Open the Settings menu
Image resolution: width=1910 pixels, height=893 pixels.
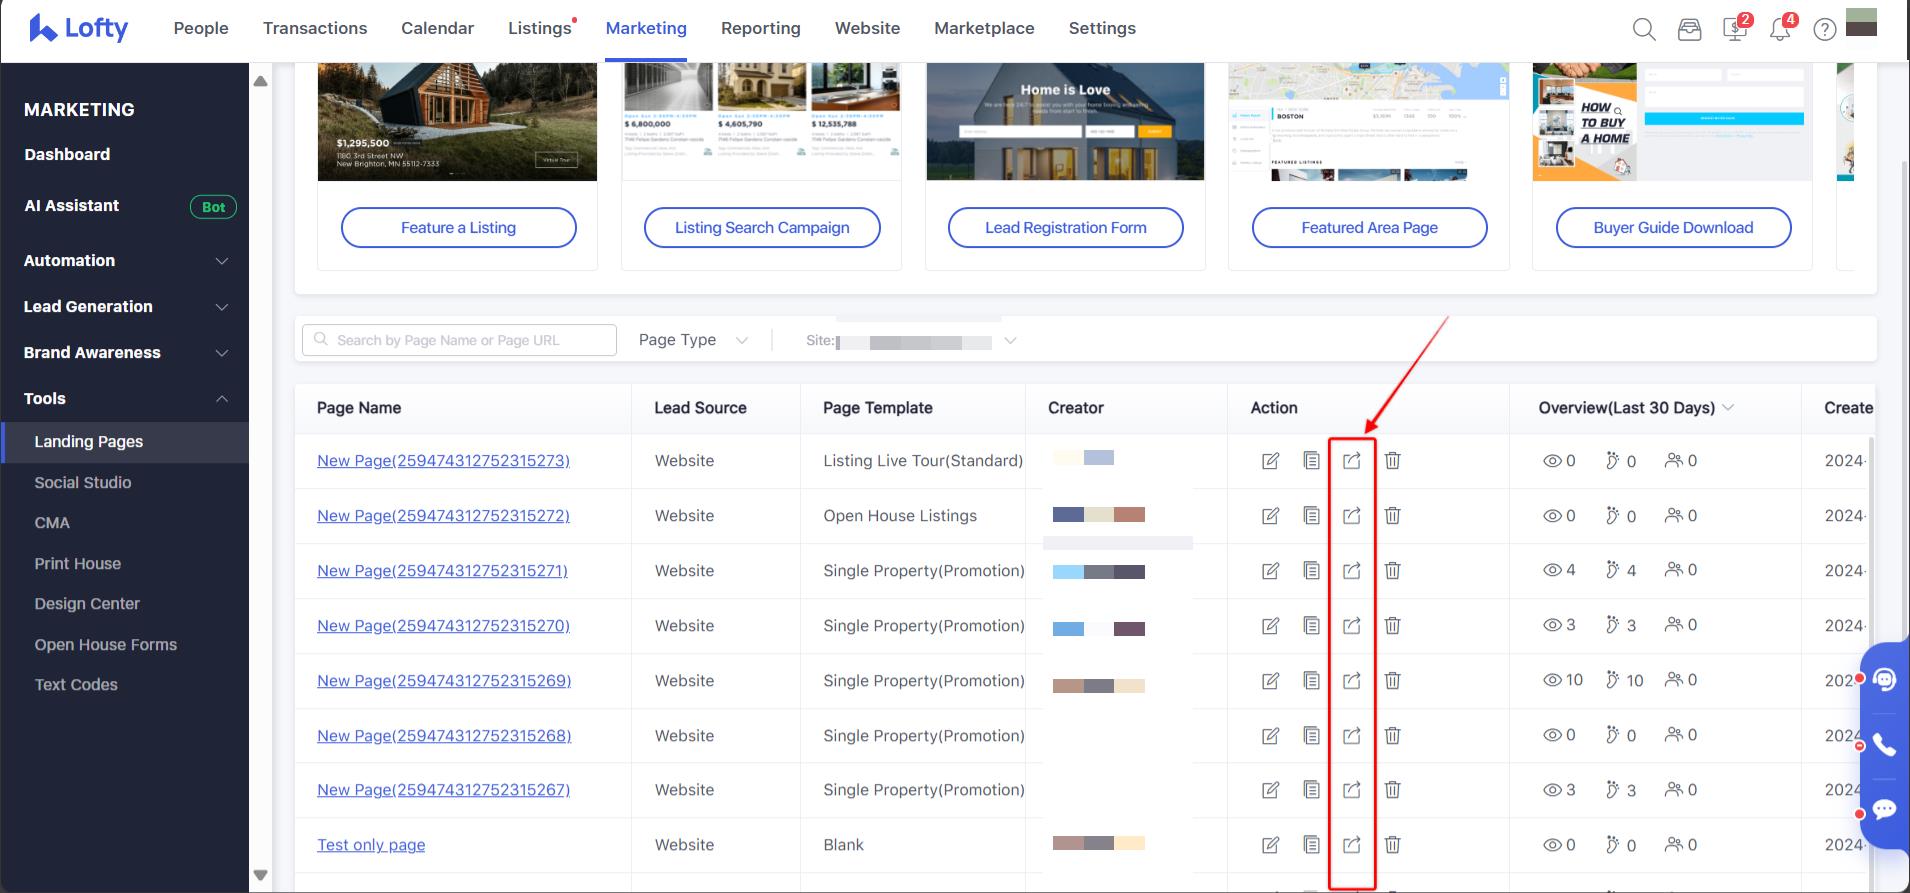coord(1102,29)
